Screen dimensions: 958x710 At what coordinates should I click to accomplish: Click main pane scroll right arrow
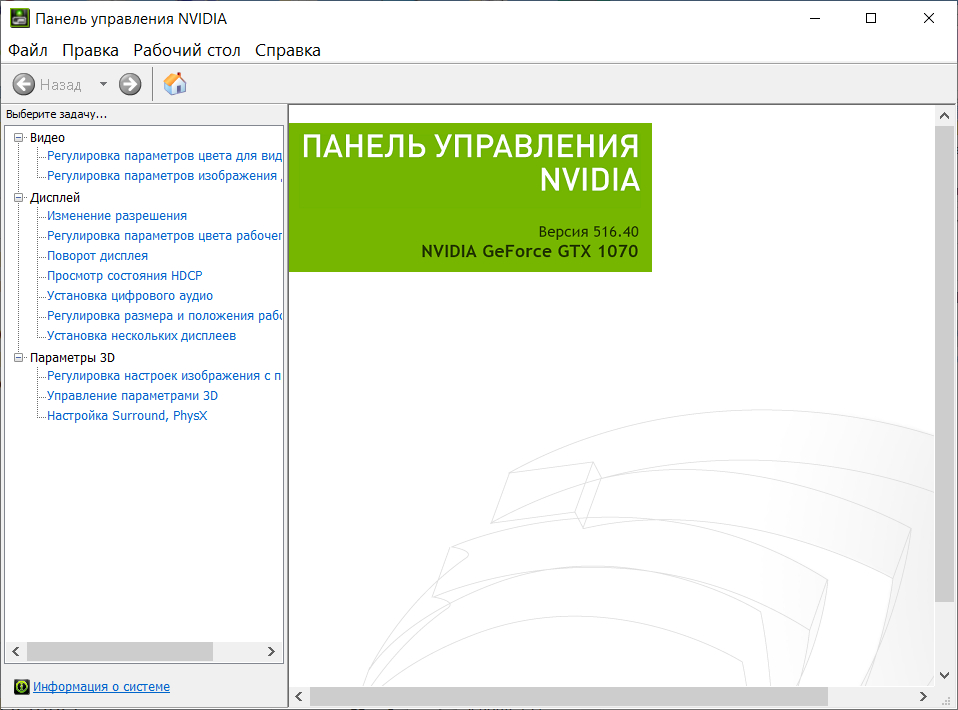[x=923, y=697]
